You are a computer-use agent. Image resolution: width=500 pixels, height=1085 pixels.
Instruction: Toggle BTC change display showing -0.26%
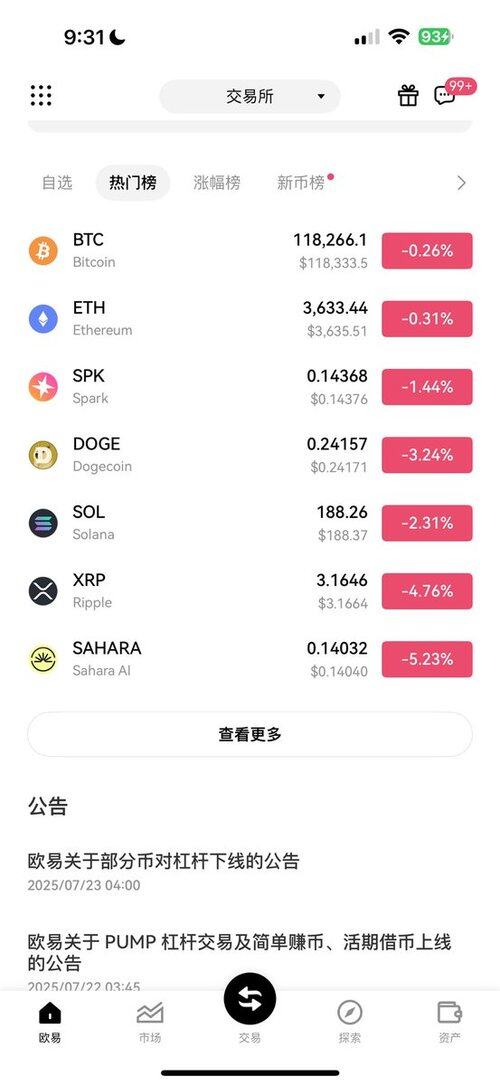point(427,250)
